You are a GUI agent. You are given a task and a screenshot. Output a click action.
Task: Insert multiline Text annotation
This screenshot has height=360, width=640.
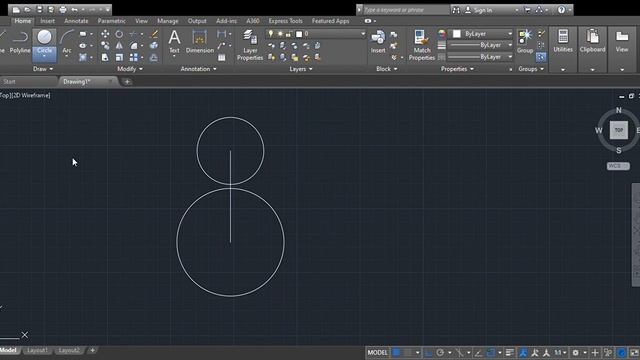(x=174, y=42)
